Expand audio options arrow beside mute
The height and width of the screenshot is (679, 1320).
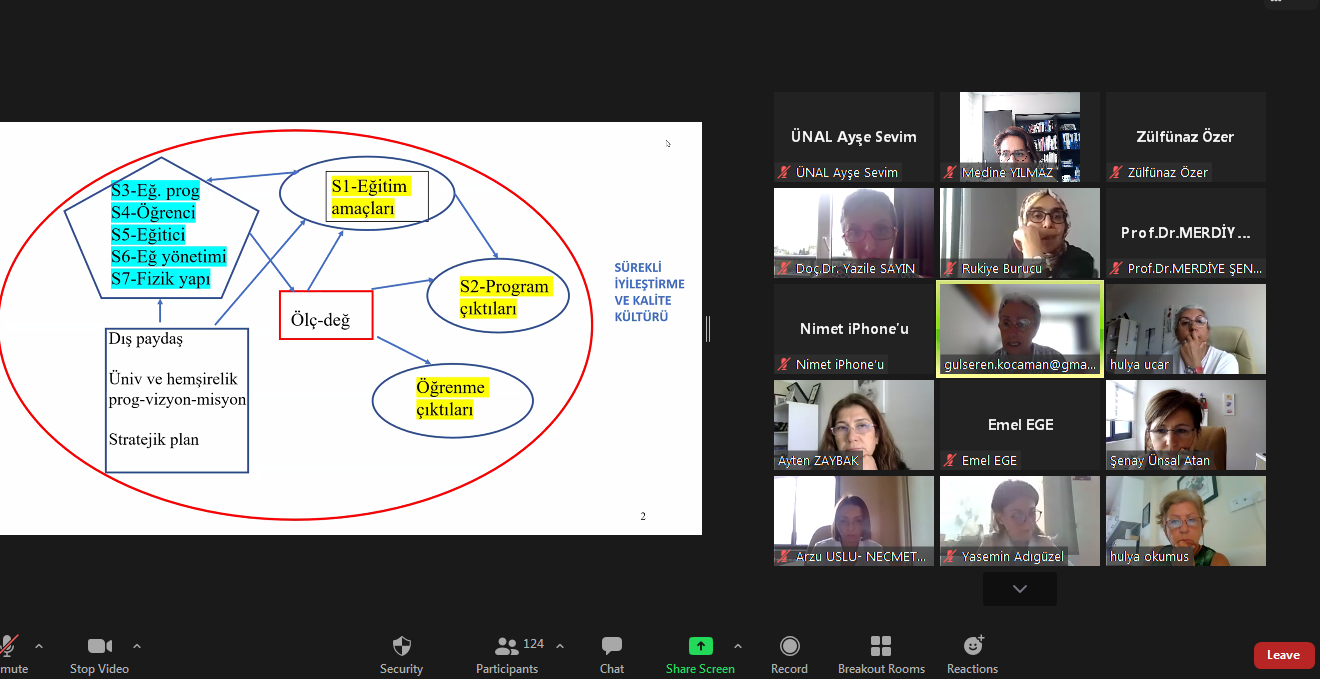(x=39, y=645)
